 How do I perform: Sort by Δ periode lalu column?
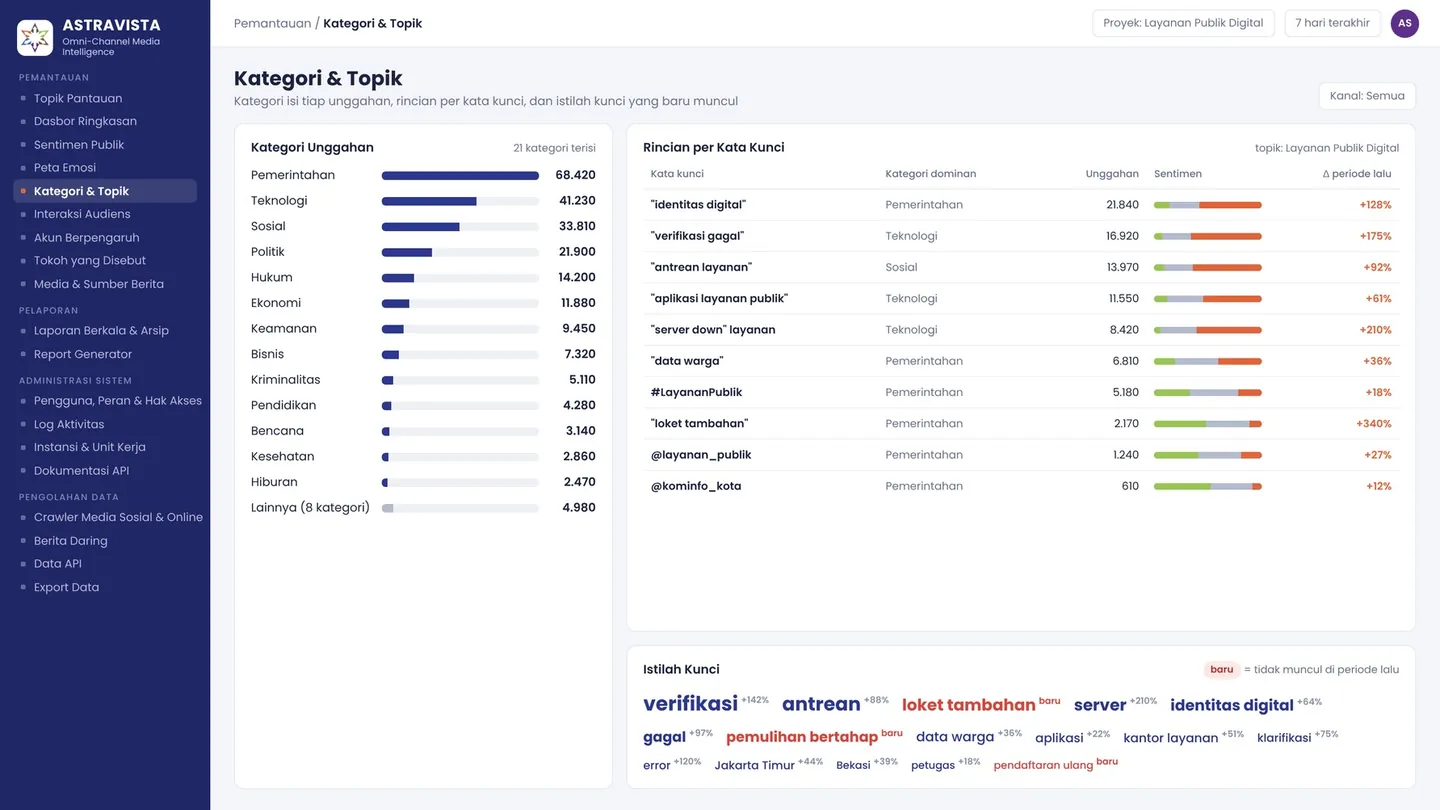pos(1357,174)
